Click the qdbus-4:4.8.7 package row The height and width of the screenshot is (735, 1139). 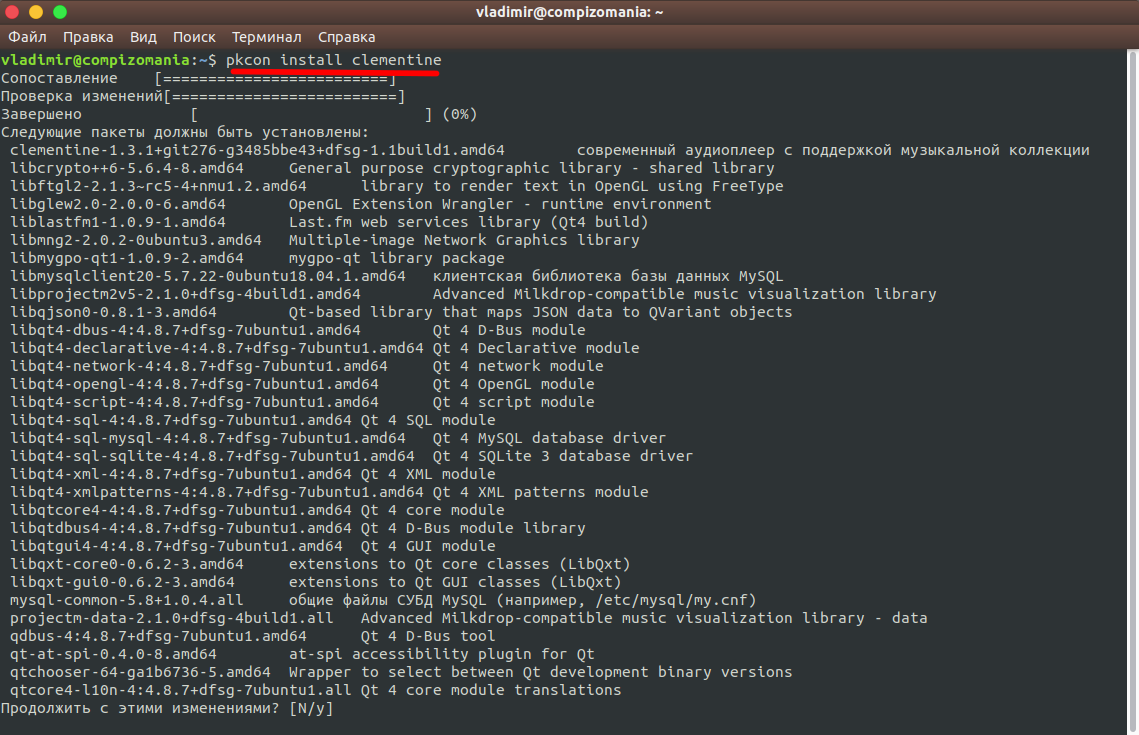click(253, 635)
